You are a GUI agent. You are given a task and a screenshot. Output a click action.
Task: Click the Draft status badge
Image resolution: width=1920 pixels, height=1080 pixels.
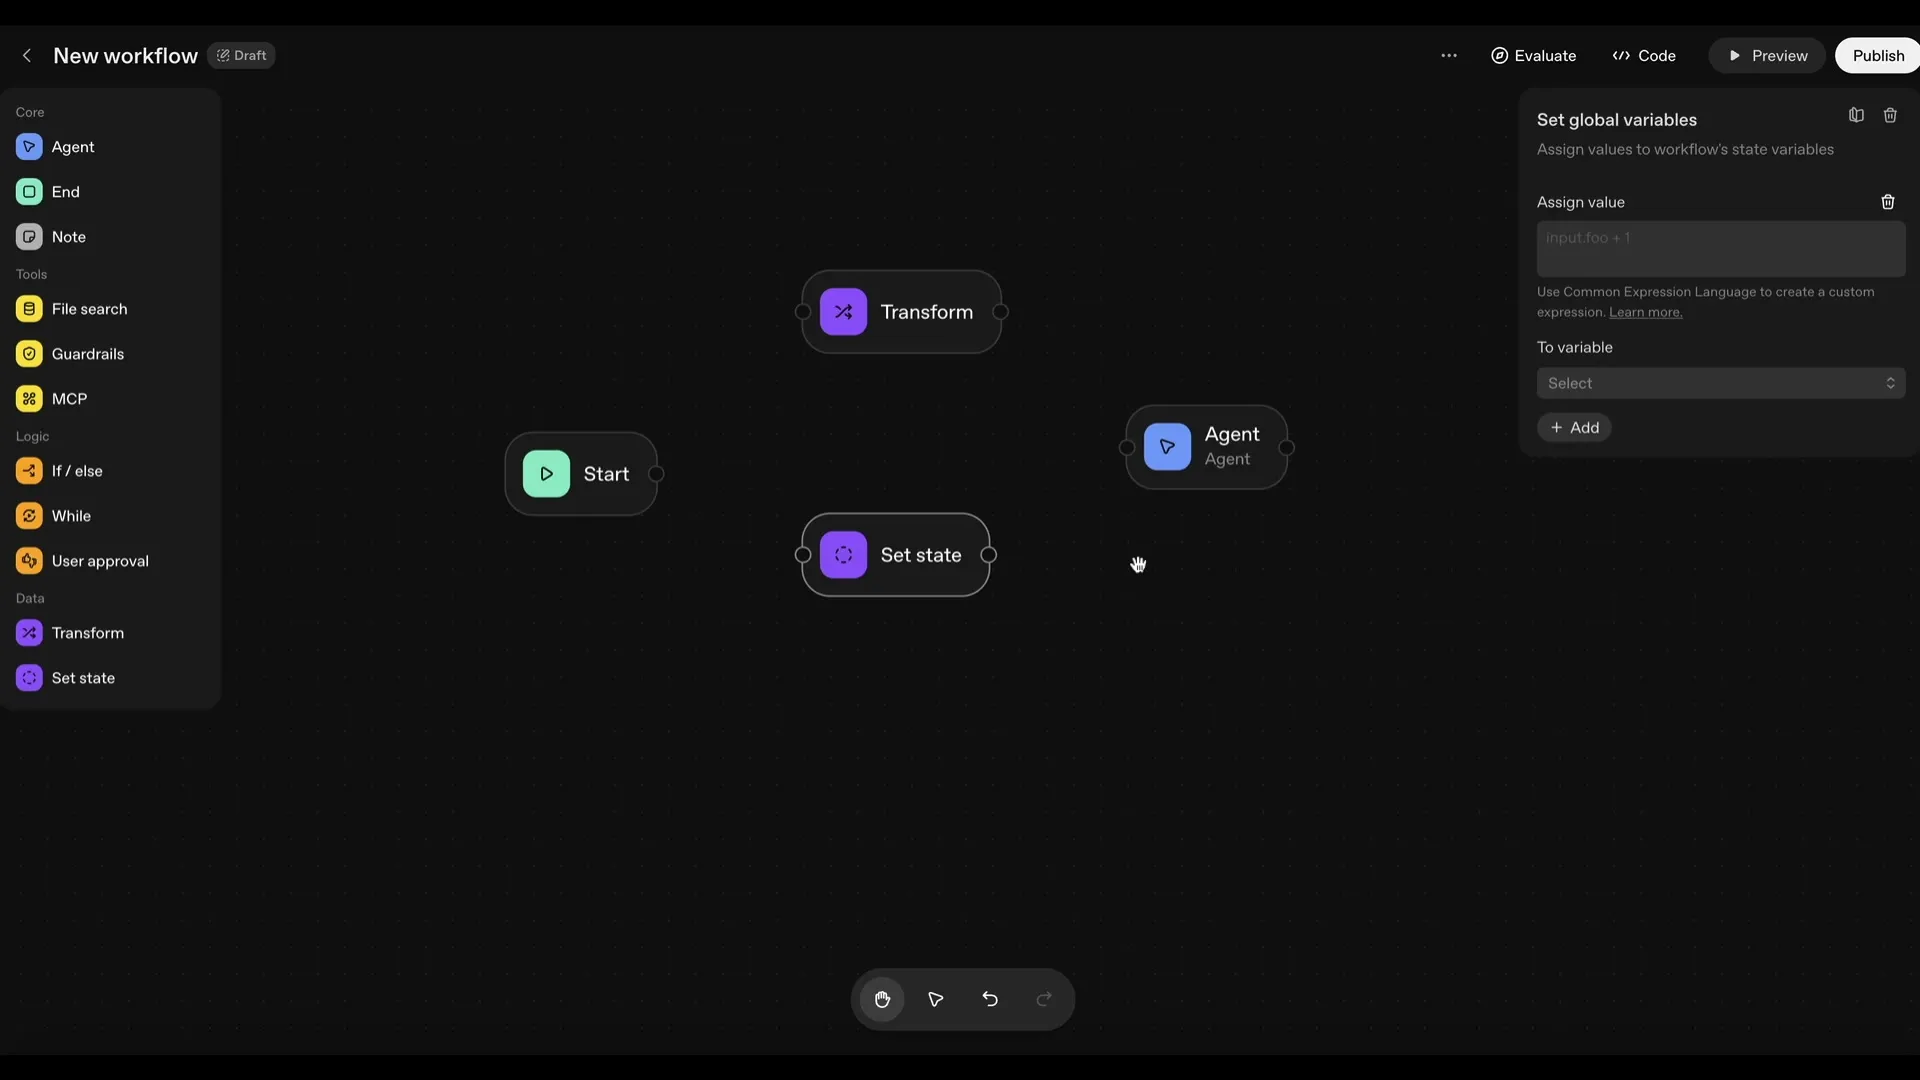[x=241, y=55]
